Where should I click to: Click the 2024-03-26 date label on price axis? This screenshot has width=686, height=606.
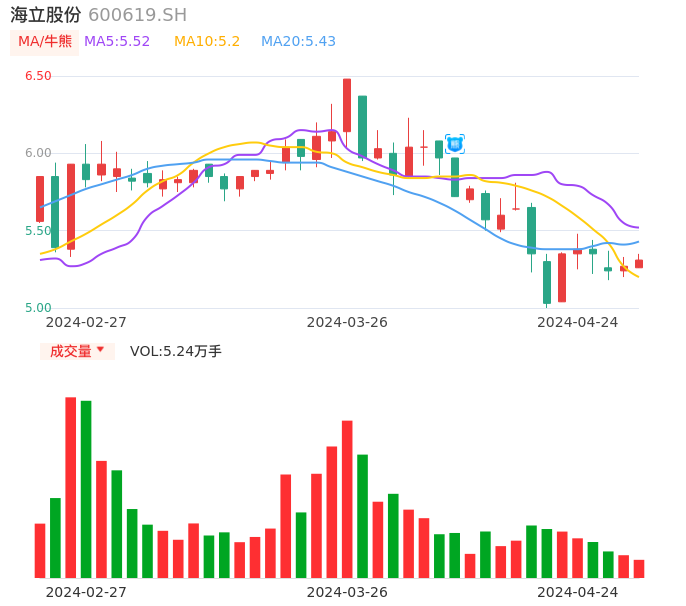pos(347,322)
